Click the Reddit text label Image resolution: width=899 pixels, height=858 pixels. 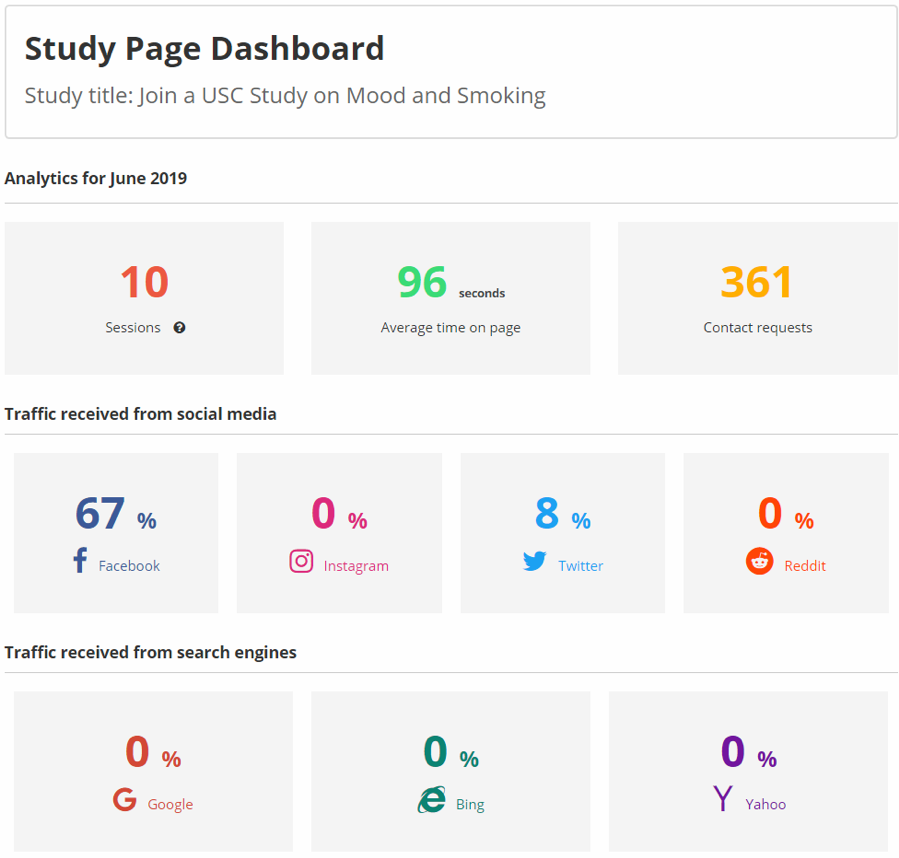click(805, 566)
